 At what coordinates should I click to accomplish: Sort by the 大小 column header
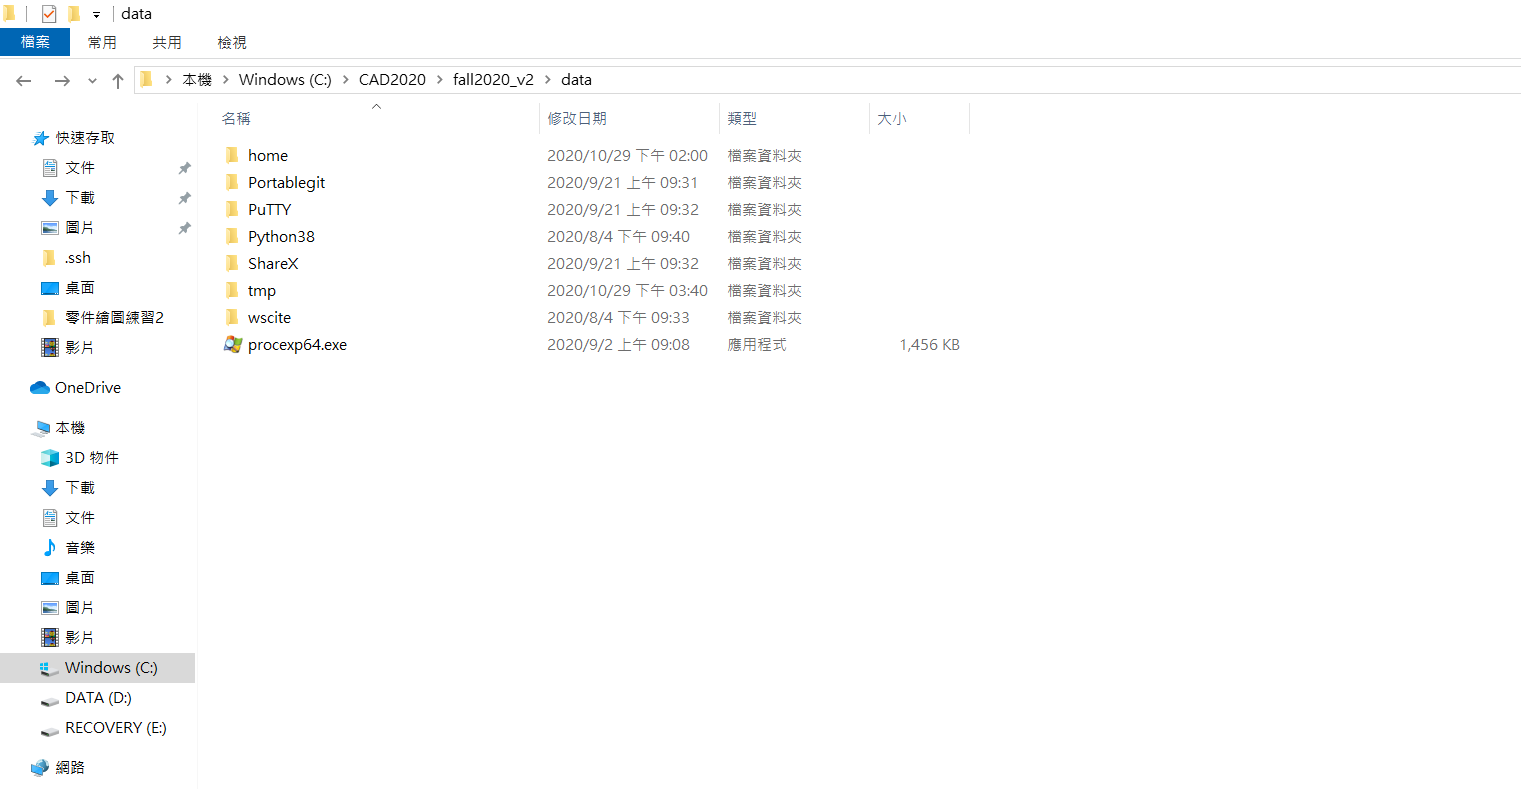(891, 118)
